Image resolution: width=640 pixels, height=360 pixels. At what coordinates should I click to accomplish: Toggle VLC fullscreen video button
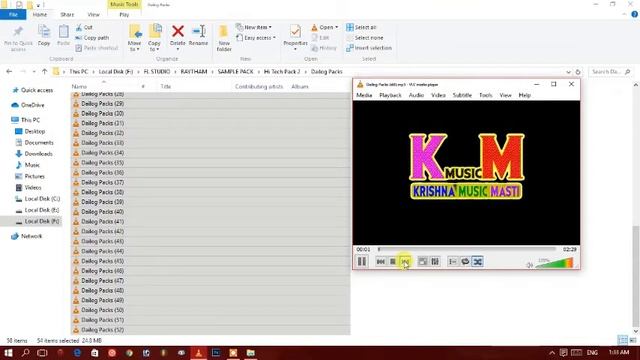pyautogui.click(x=423, y=262)
